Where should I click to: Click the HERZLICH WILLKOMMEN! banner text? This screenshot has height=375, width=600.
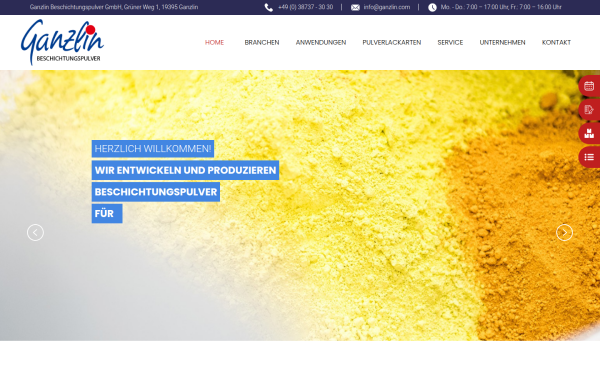[x=153, y=148]
